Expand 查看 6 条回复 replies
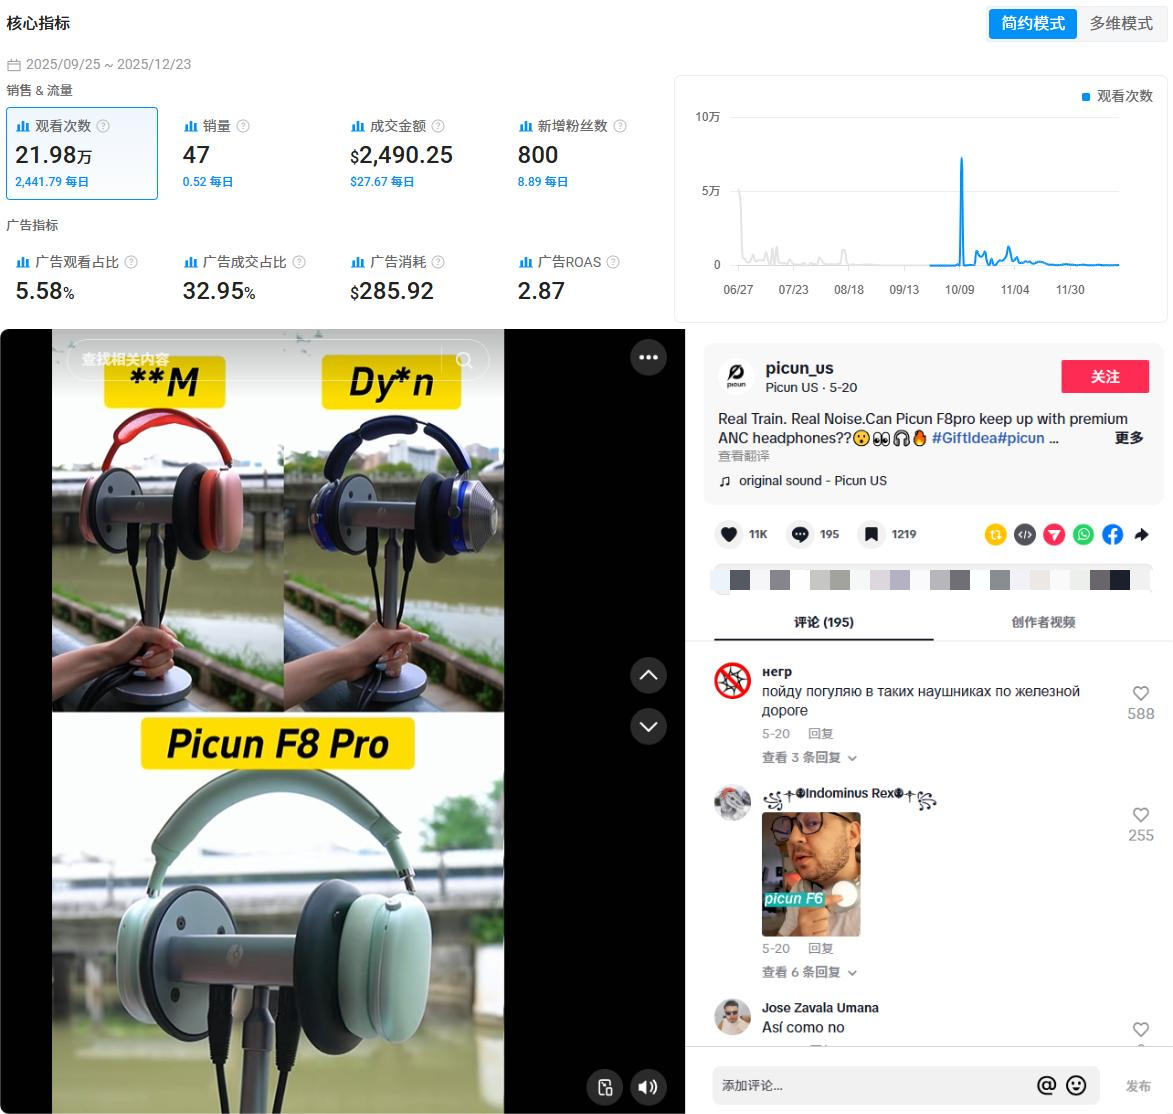This screenshot has width=1173, height=1114. pyautogui.click(x=809, y=973)
